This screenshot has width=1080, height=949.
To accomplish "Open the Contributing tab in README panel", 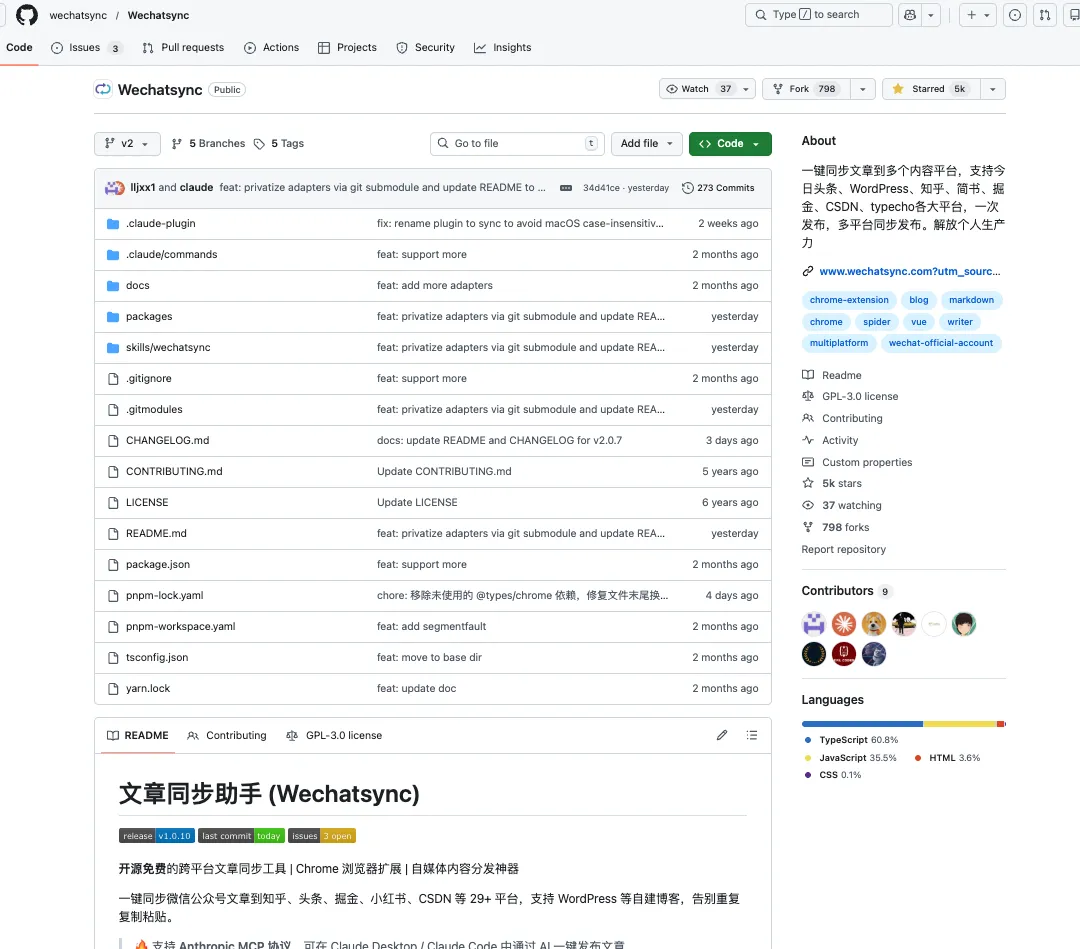I will click(227, 735).
